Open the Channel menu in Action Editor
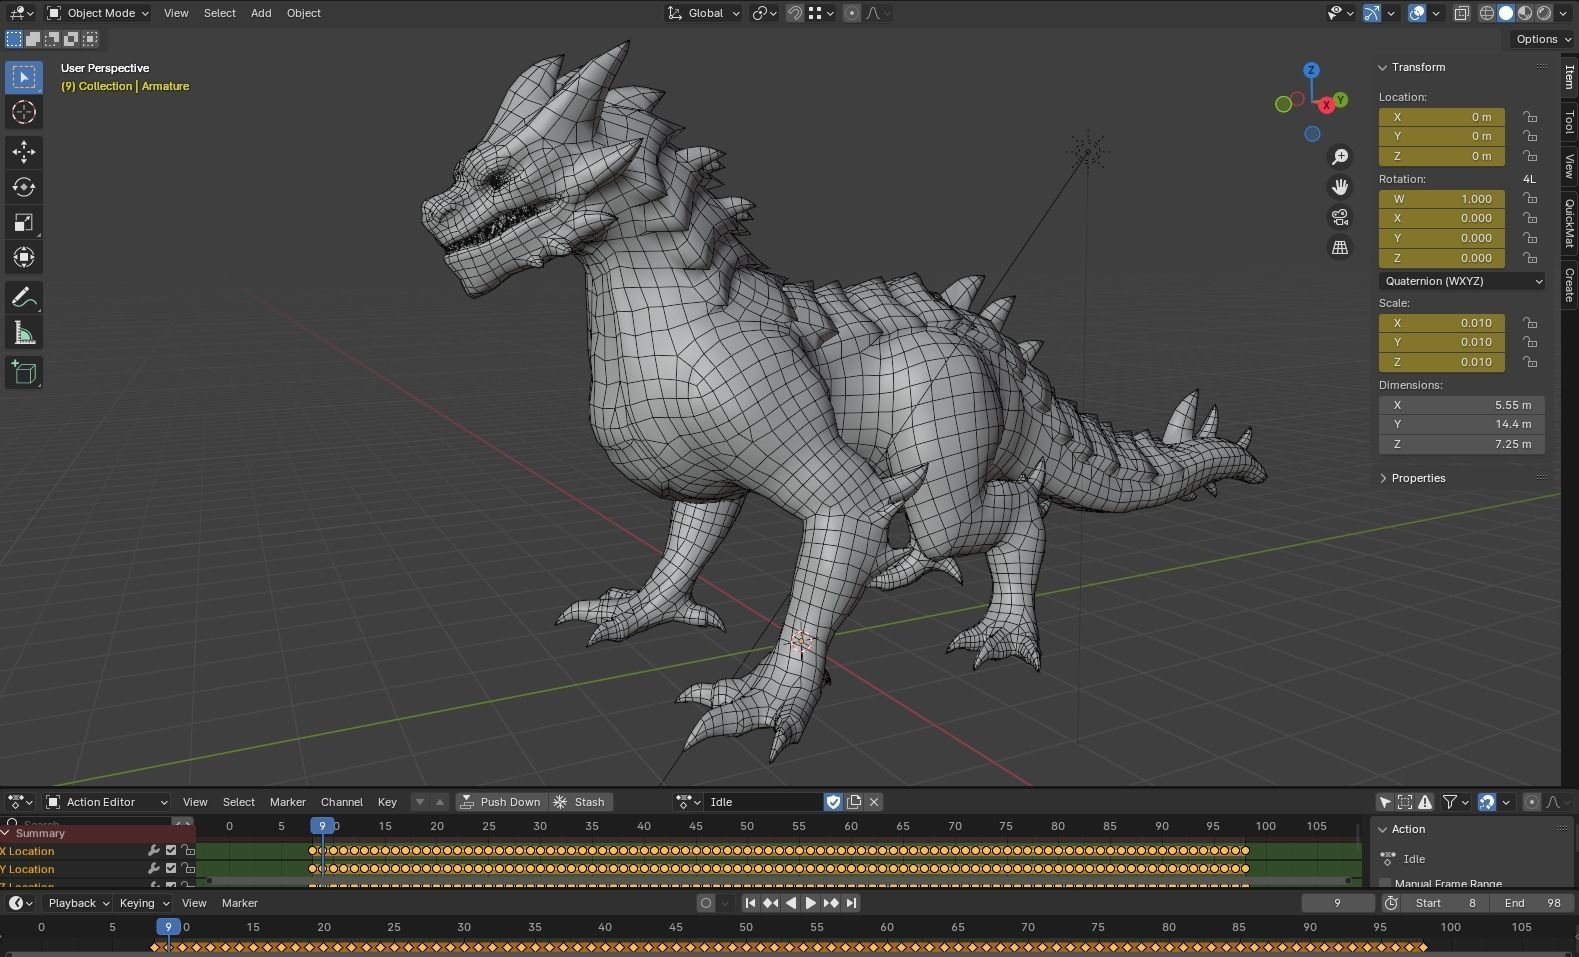1579x957 pixels. (341, 802)
